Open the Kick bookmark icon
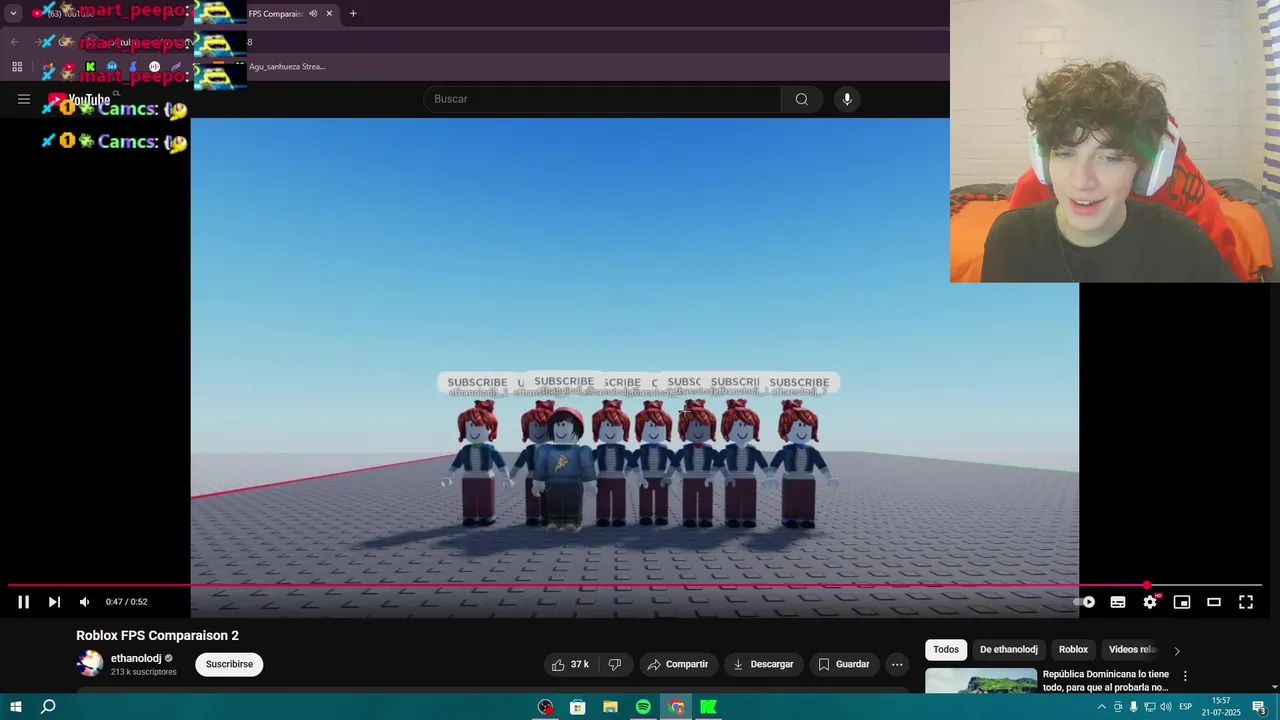This screenshot has width=1280, height=720. coord(90,67)
